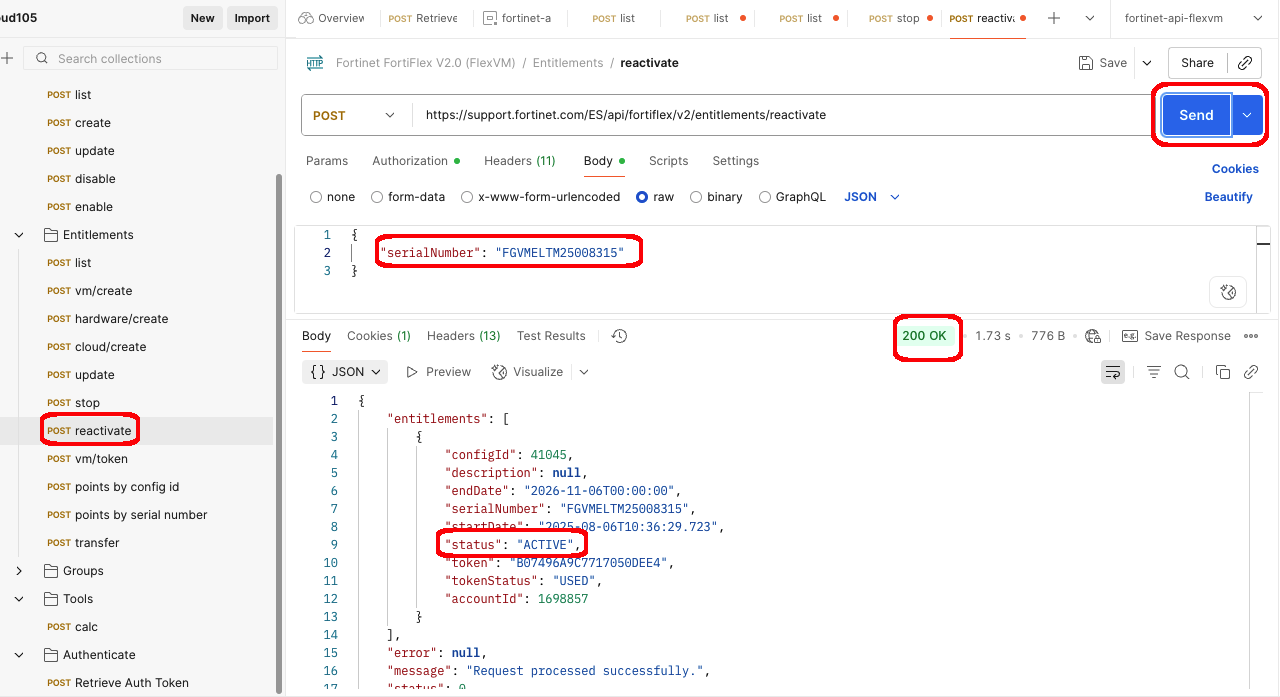Focus the Search collections field
Image resolution: width=1280 pixels, height=697 pixels.
150,59
